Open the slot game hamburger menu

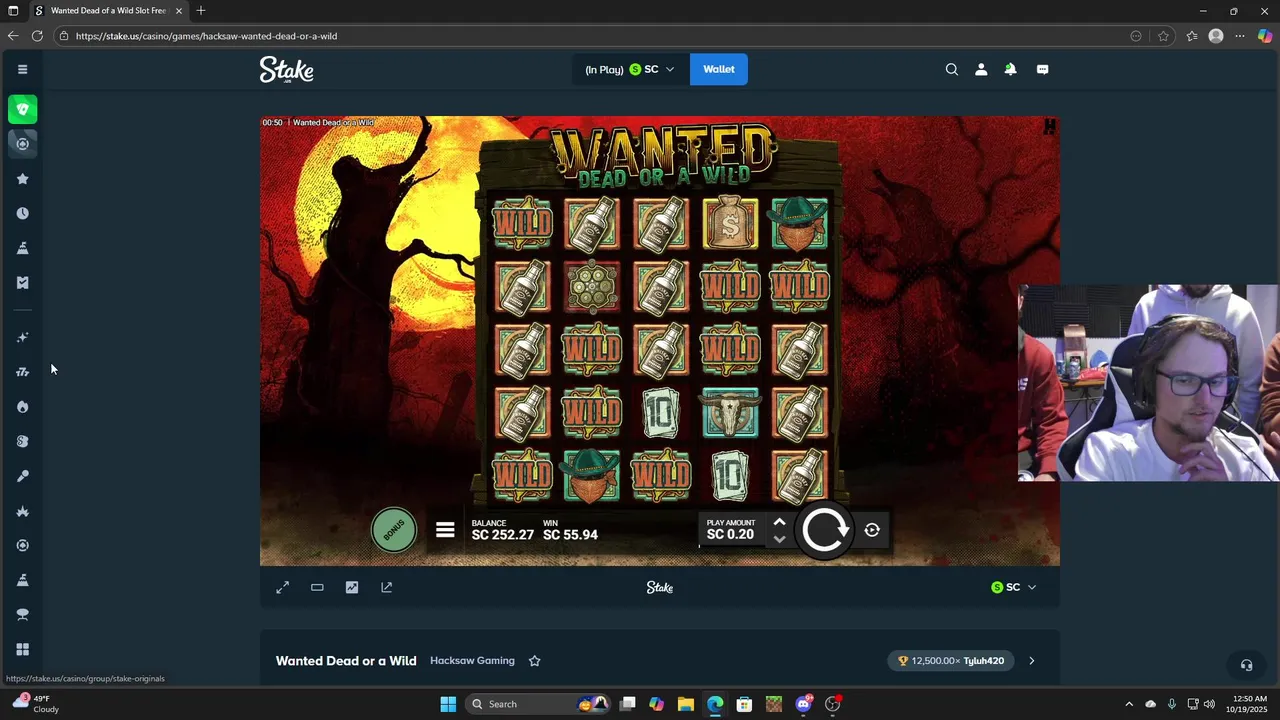(445, 530)
